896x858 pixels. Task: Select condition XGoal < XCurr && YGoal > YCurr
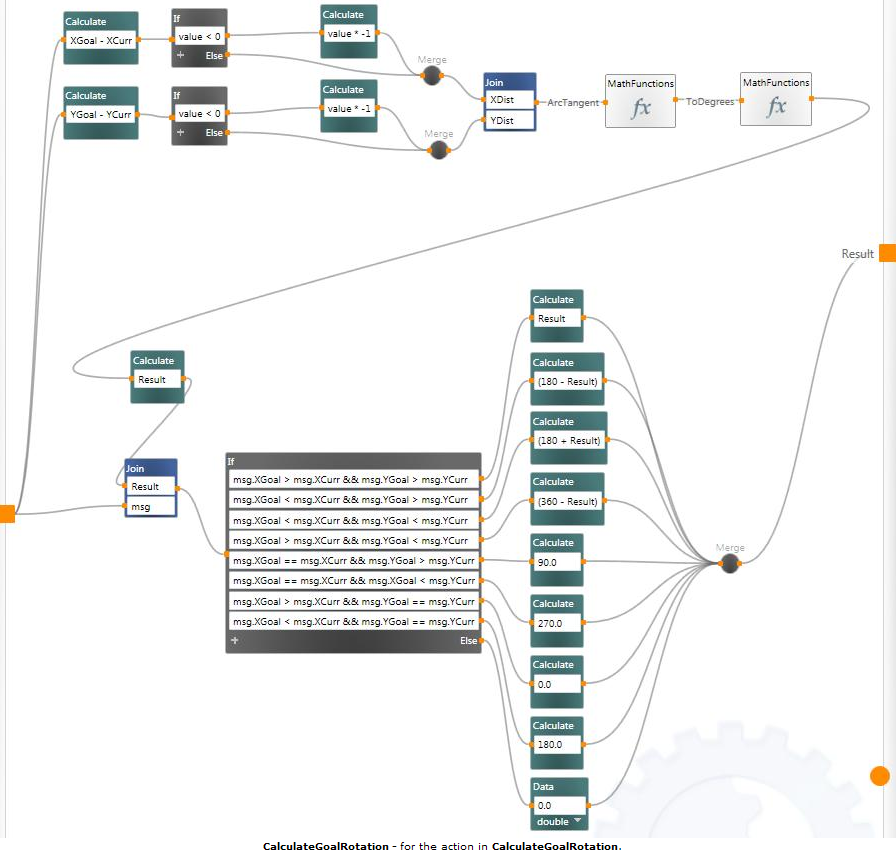click(x=354, y=499)
